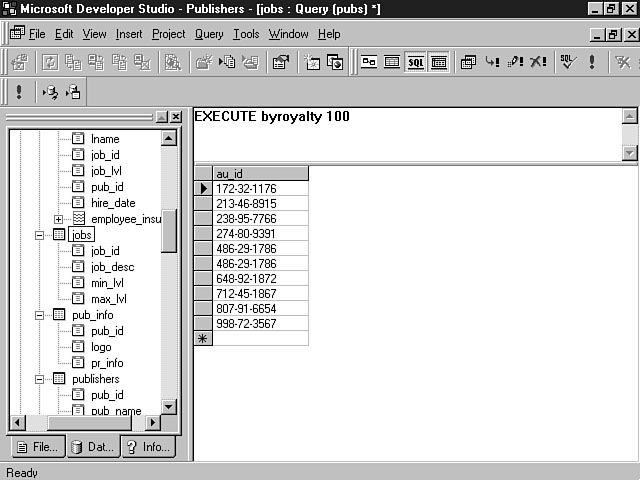Open the Query menu
The height and width of the screenshot is (480, 640).
[209, 34]
